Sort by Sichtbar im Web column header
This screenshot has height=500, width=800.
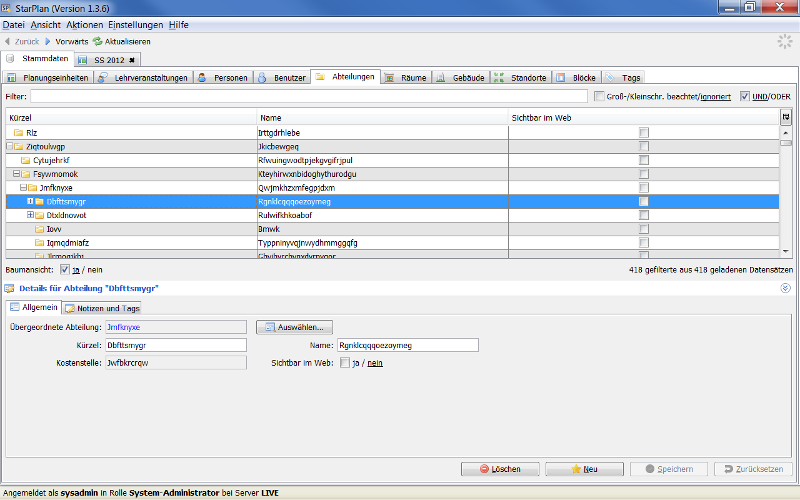(x=644, y=118)
